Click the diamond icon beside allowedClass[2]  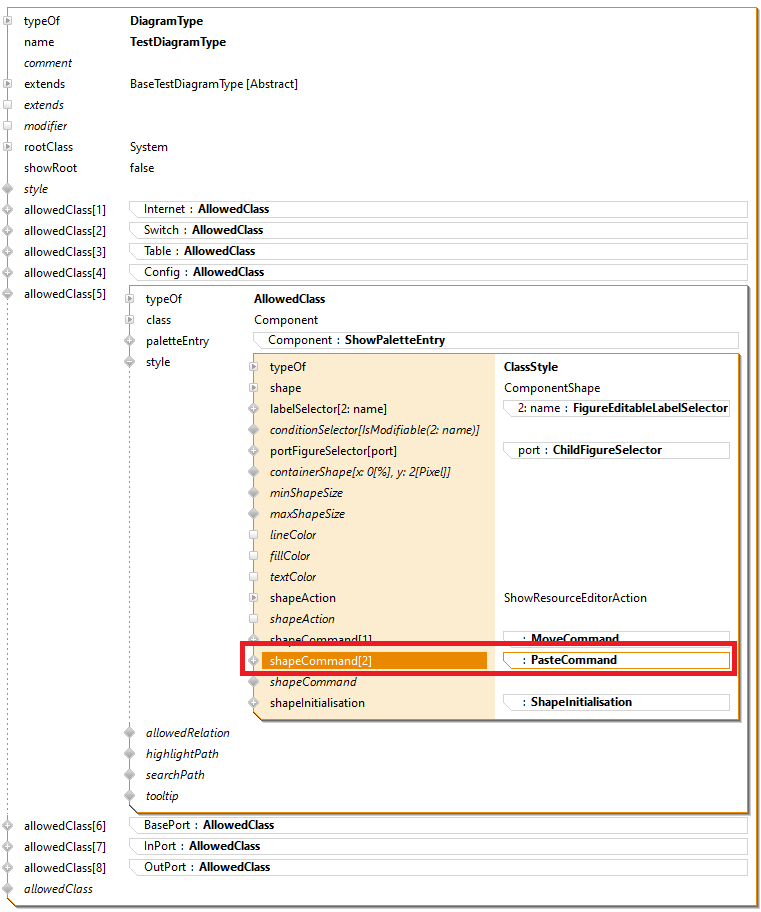[x=8, y=231]
